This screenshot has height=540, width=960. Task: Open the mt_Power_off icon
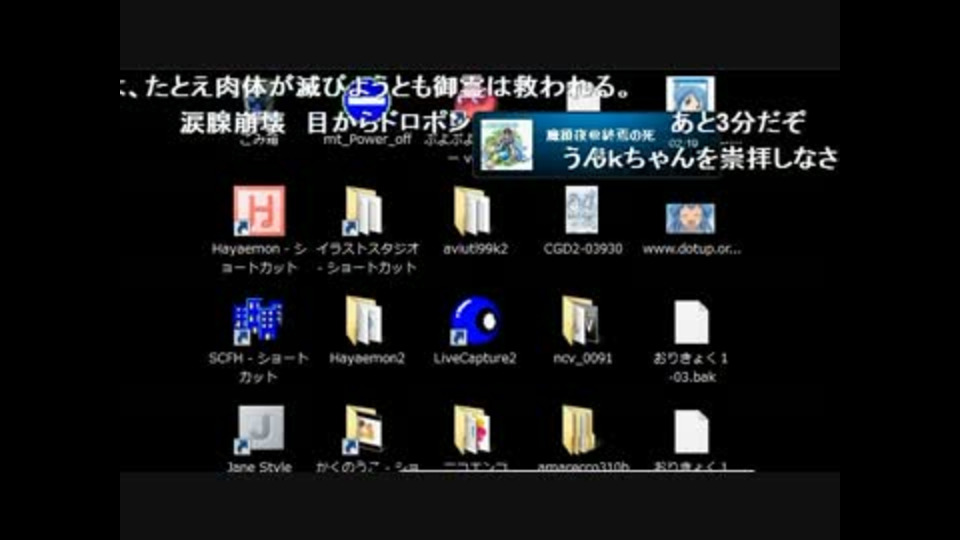[x=366, y=103]
